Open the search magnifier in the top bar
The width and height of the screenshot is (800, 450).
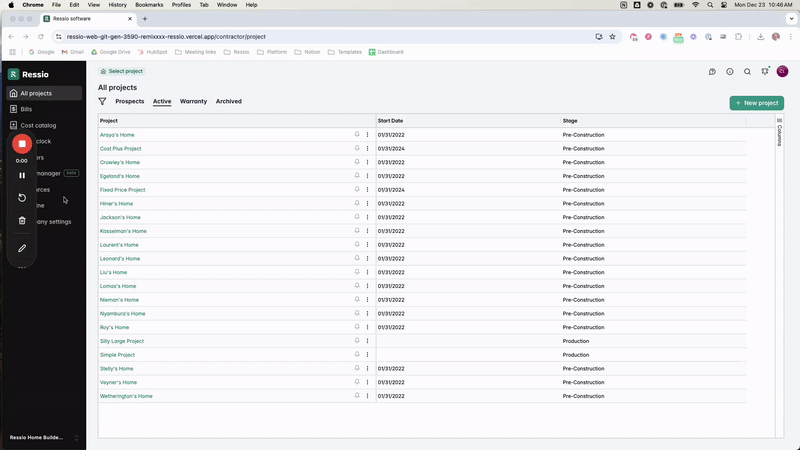tap(747, 72)
